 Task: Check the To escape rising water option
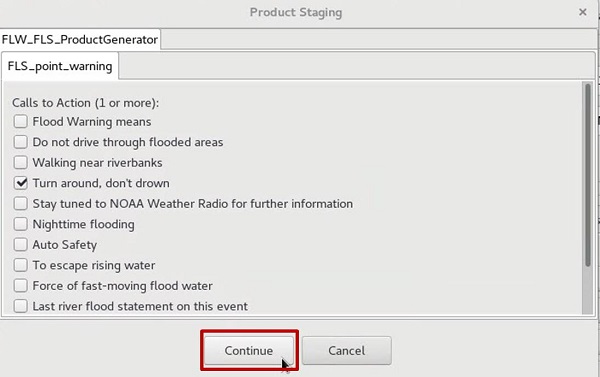coord(21,265)
